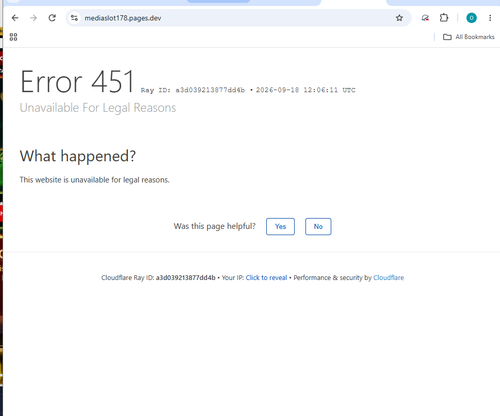
Task: Click the incognito-style toolbar extension icon
Action: (425, 18)
